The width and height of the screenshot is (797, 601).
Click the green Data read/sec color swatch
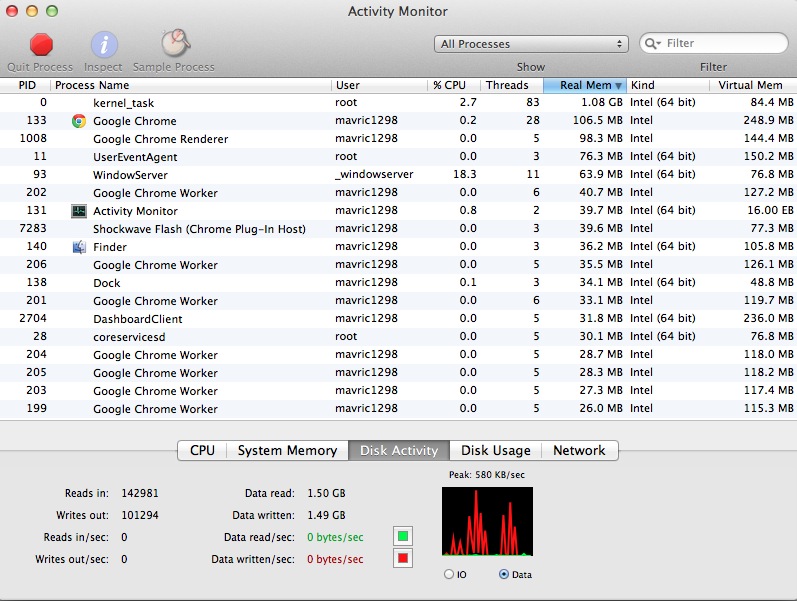pos(403,536)
